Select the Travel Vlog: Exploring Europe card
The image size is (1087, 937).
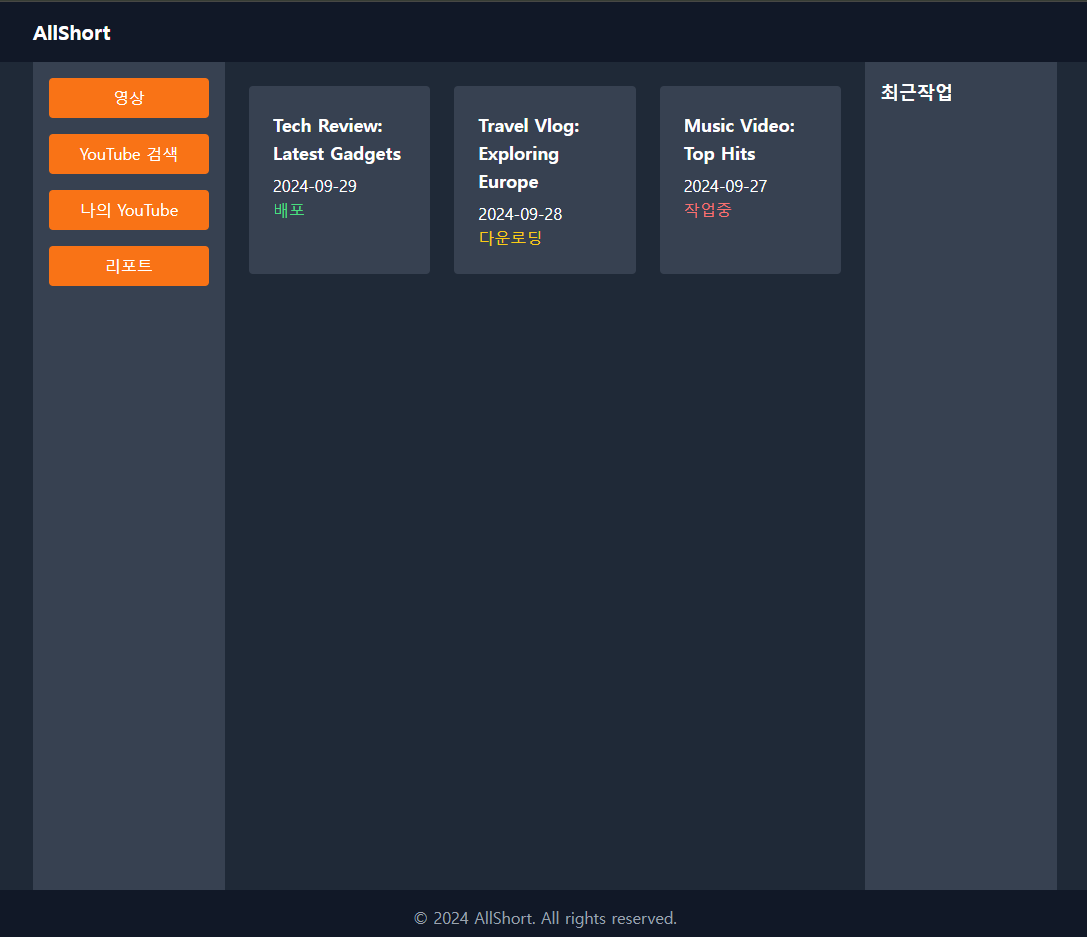click(x=544, y=179)
